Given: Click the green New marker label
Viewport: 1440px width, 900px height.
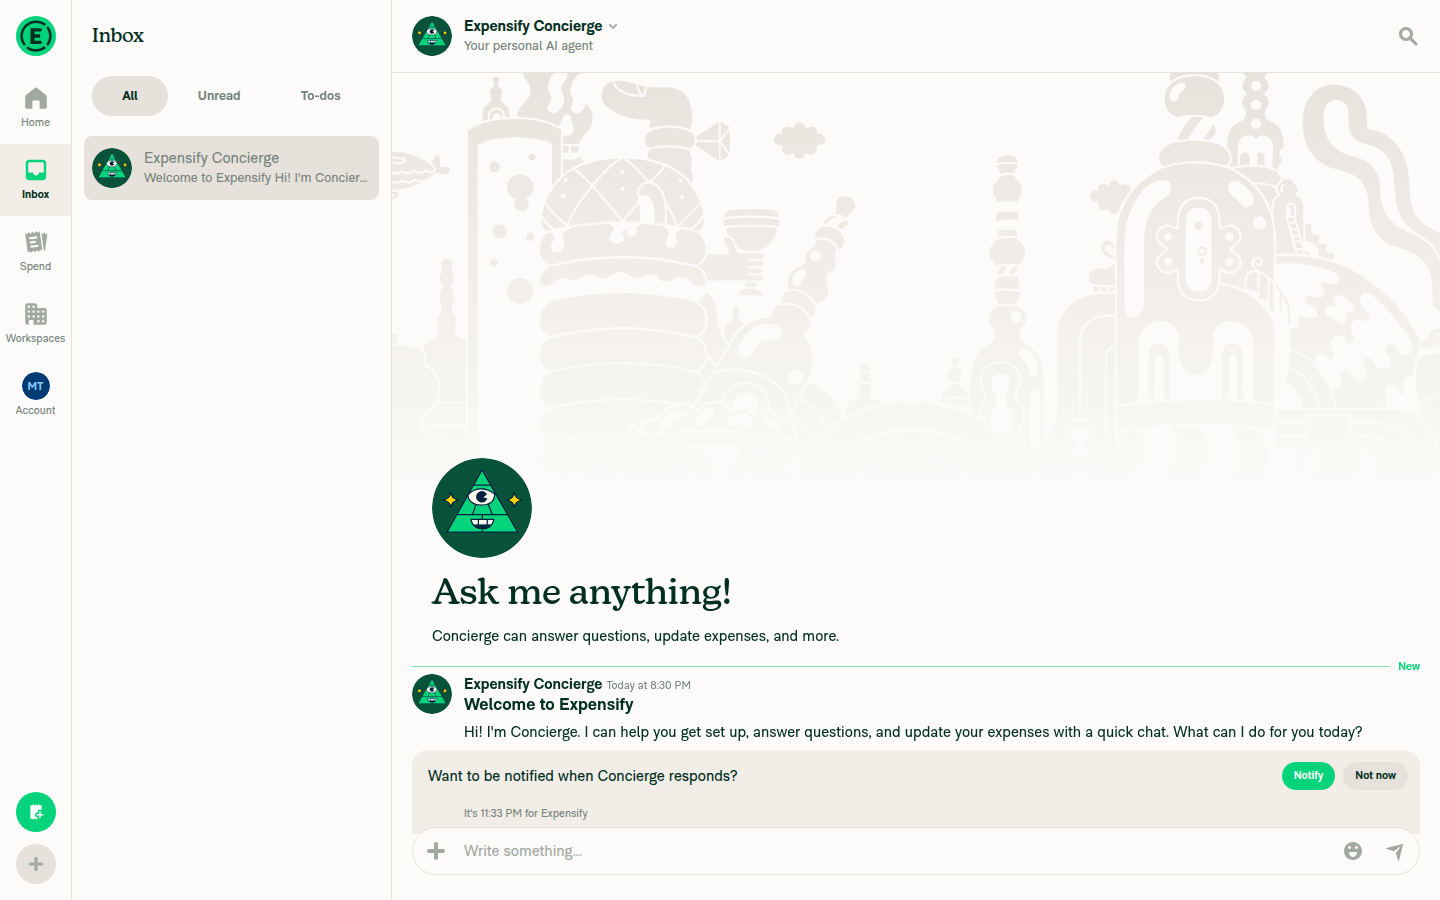Looking at the screenshot, I should (1409, 666).
